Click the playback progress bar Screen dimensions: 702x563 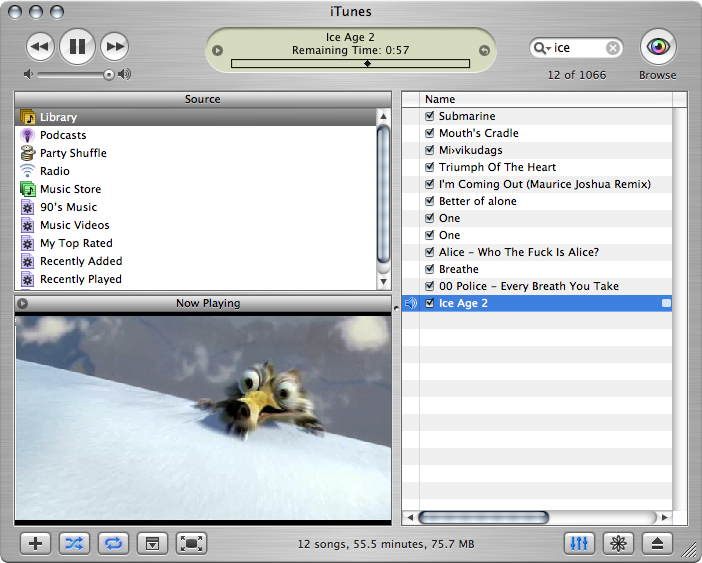(x=350, y=64)
